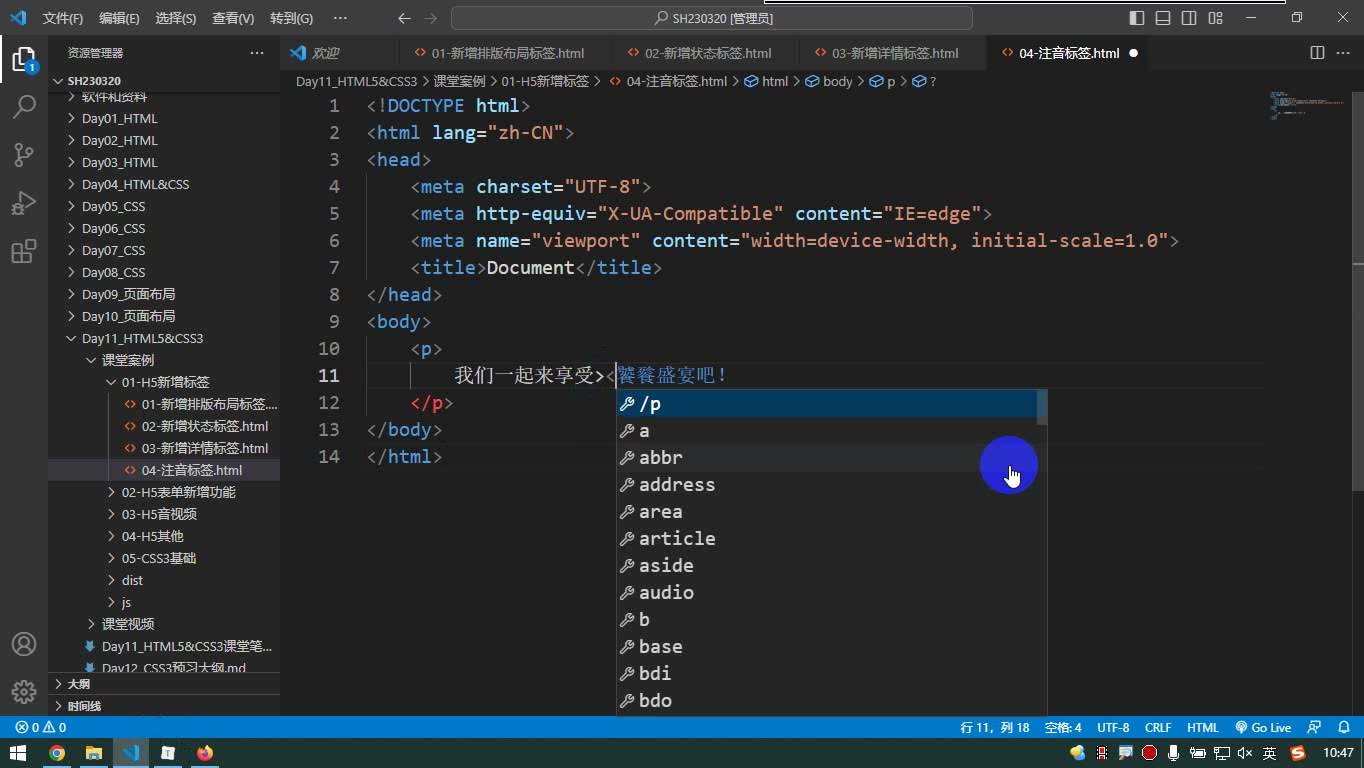Switch to the 02-新增状态标签.html tab
Image resolution: width=1364 pixels, height=768 pixels.
click(x=707, y=53)
